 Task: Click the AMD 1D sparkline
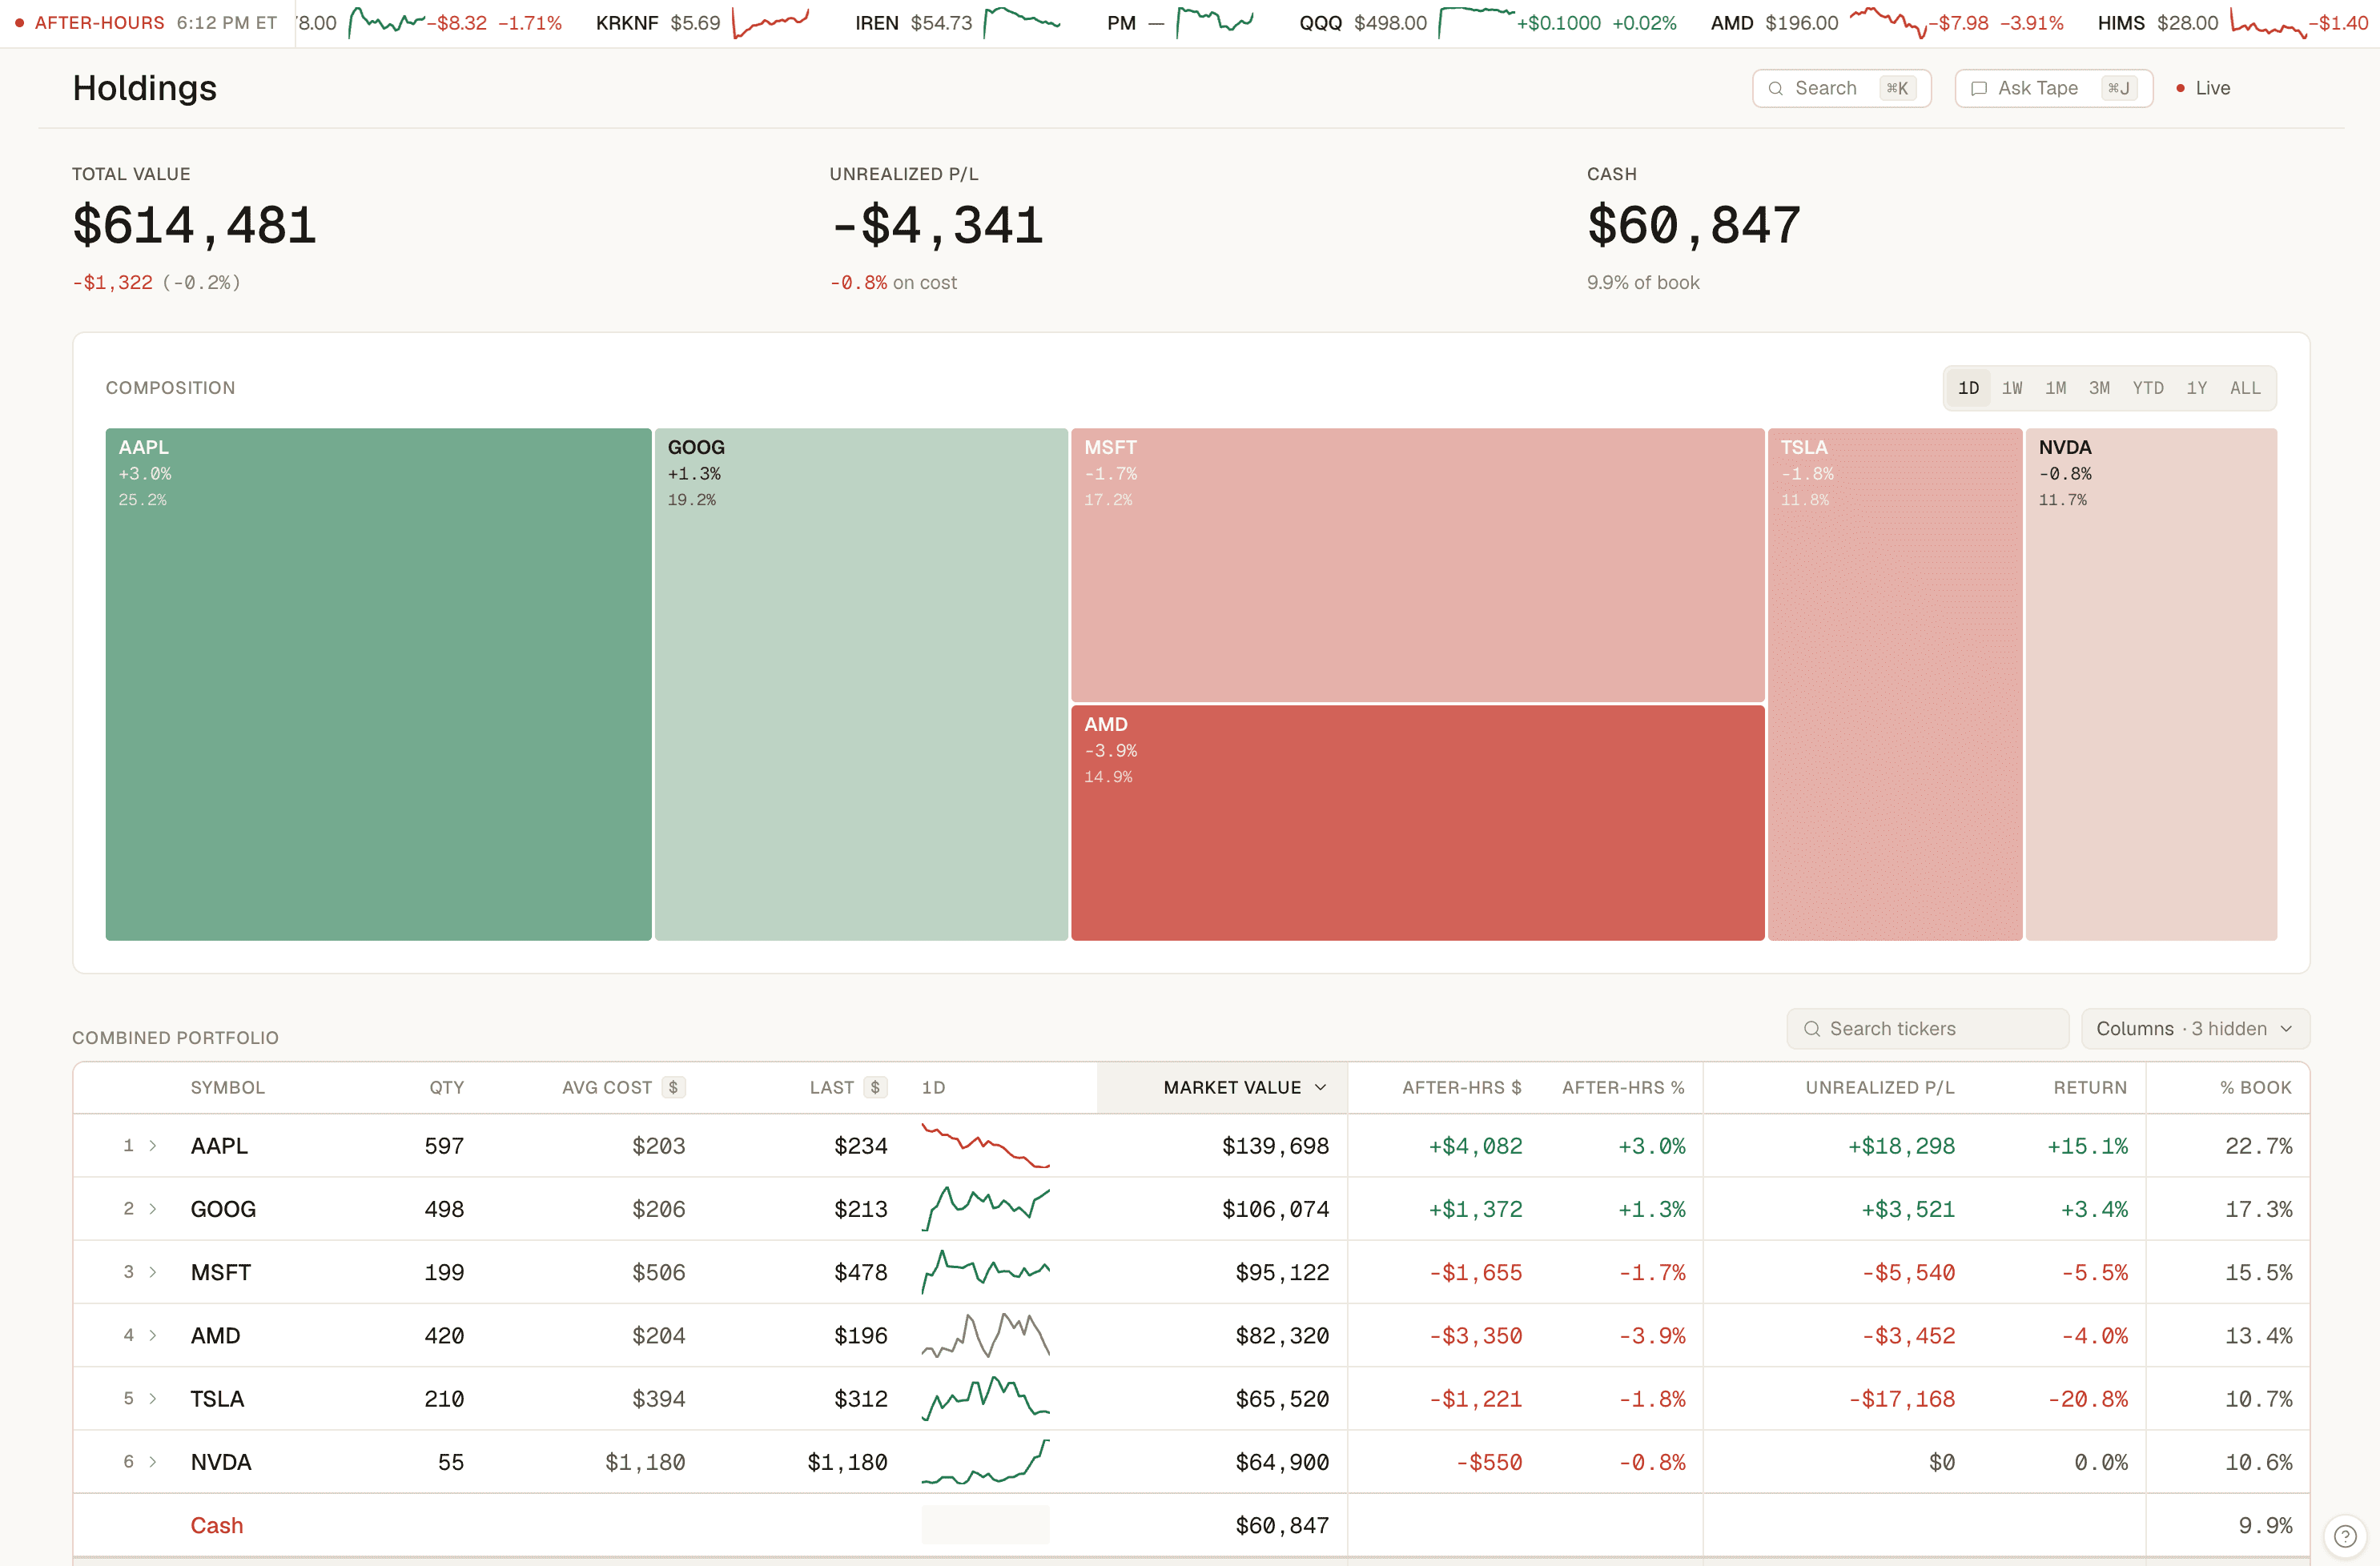pyautogui.click(x=985, y=1335)
